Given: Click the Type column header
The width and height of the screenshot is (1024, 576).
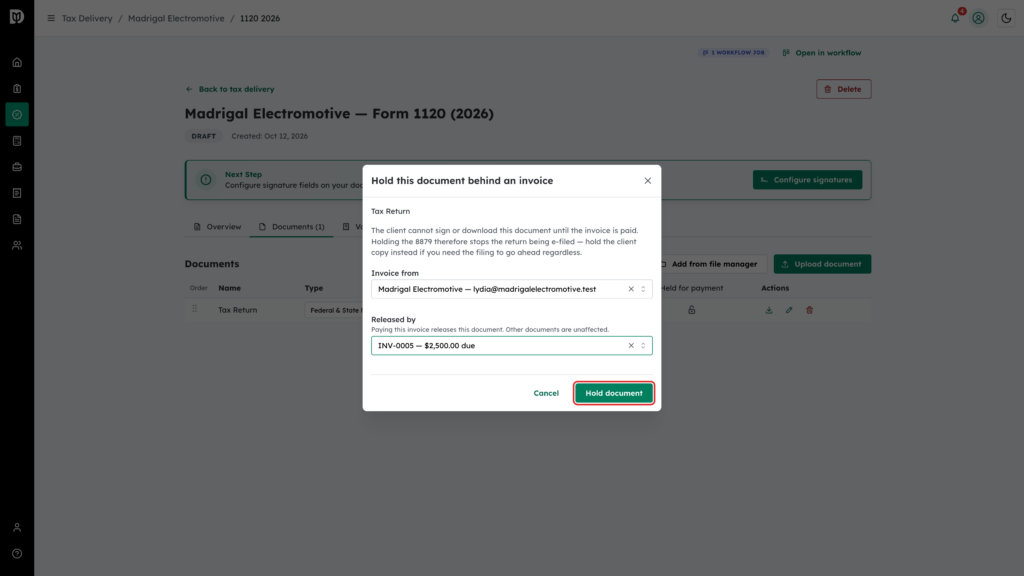Looking at the screenshot, I should coord(314,288).
